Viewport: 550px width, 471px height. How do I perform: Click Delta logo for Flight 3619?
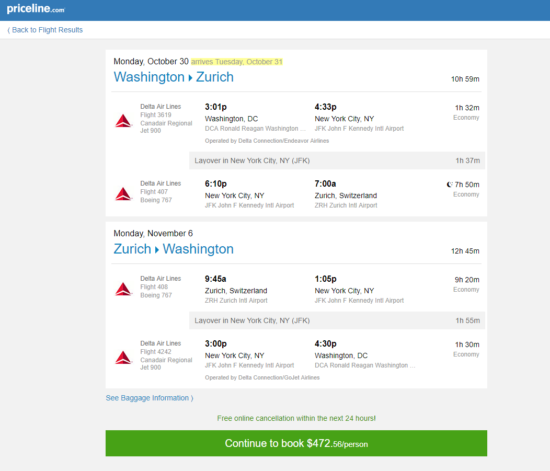point(123,121)
